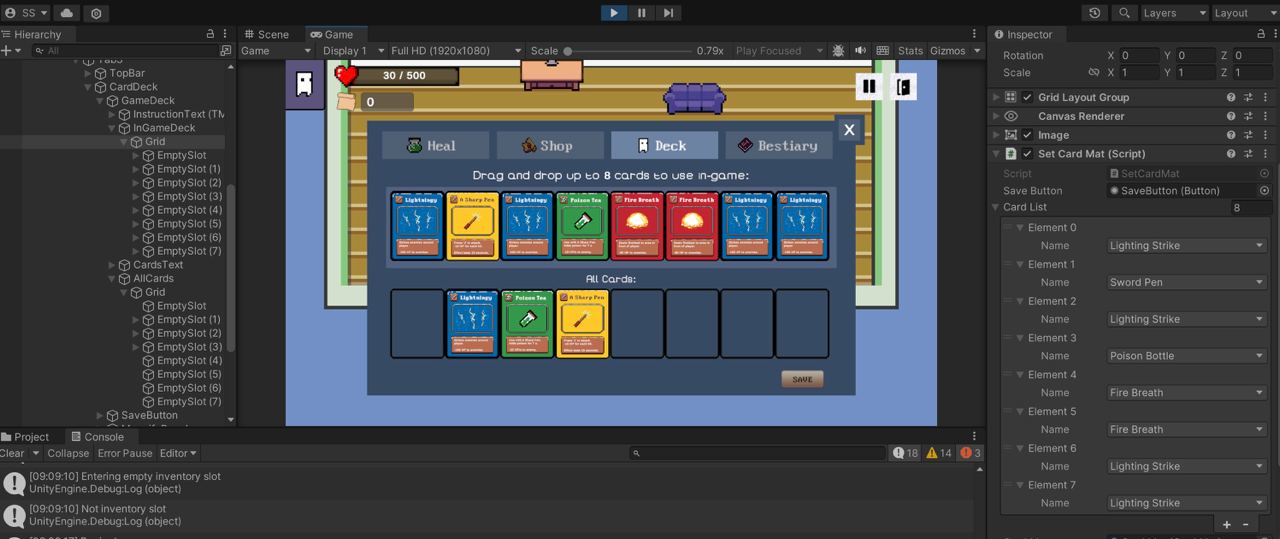Click in-game pause icon
This screenshot has width=1280, height=539.
(869, 86)
